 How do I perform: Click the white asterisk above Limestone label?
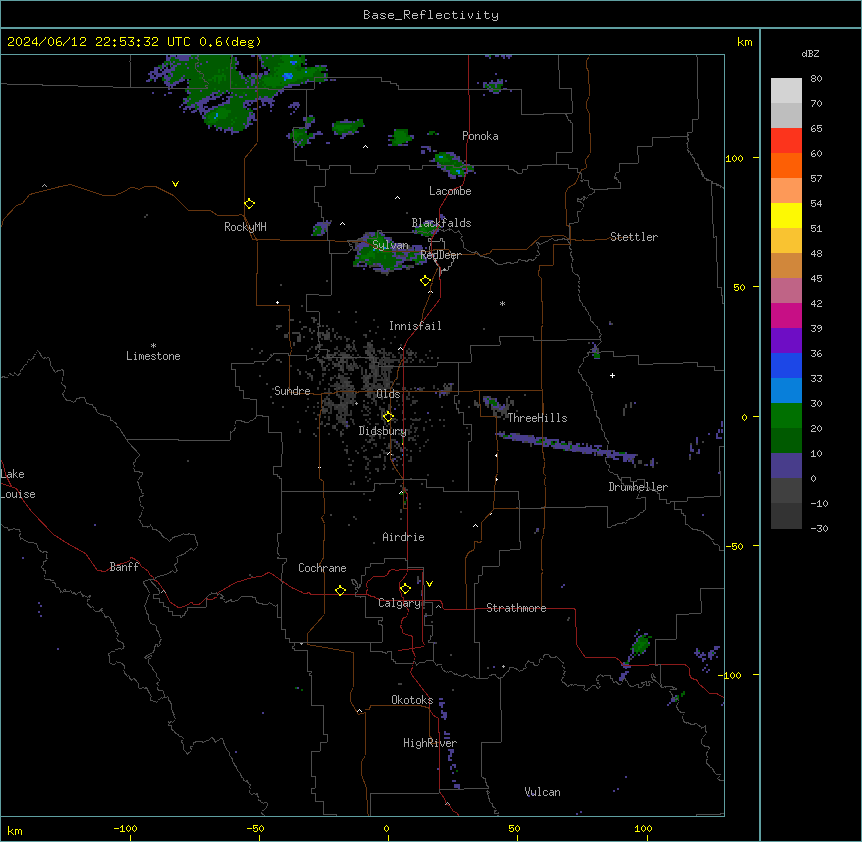[x=153, y=346]
